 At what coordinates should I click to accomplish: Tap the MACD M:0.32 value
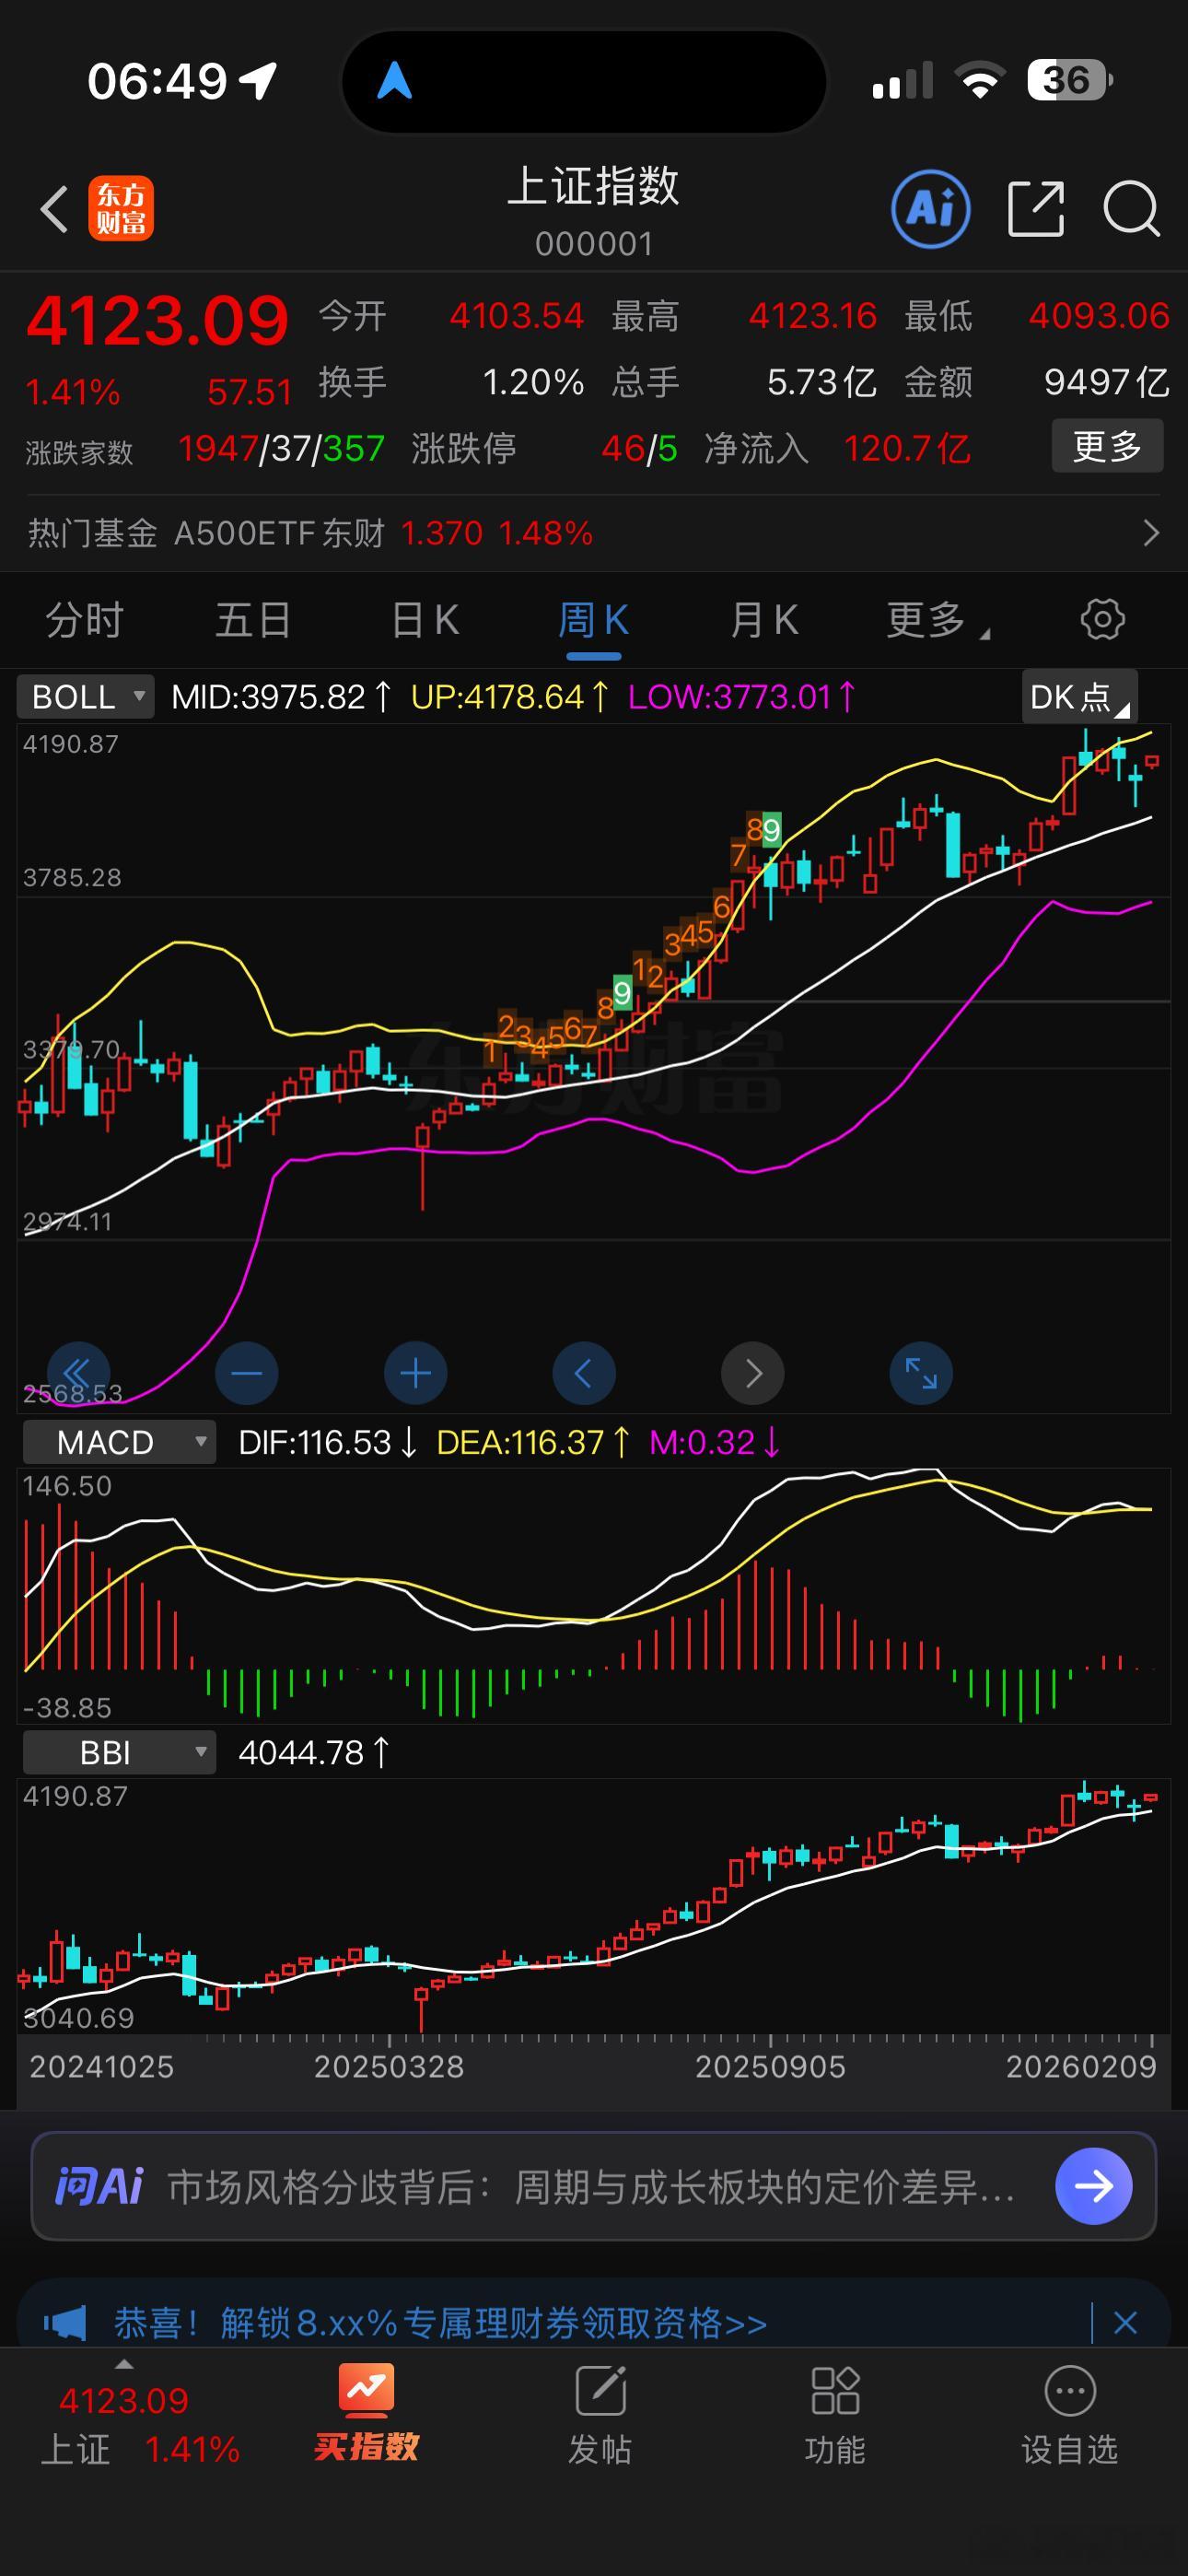[714, 1442]
